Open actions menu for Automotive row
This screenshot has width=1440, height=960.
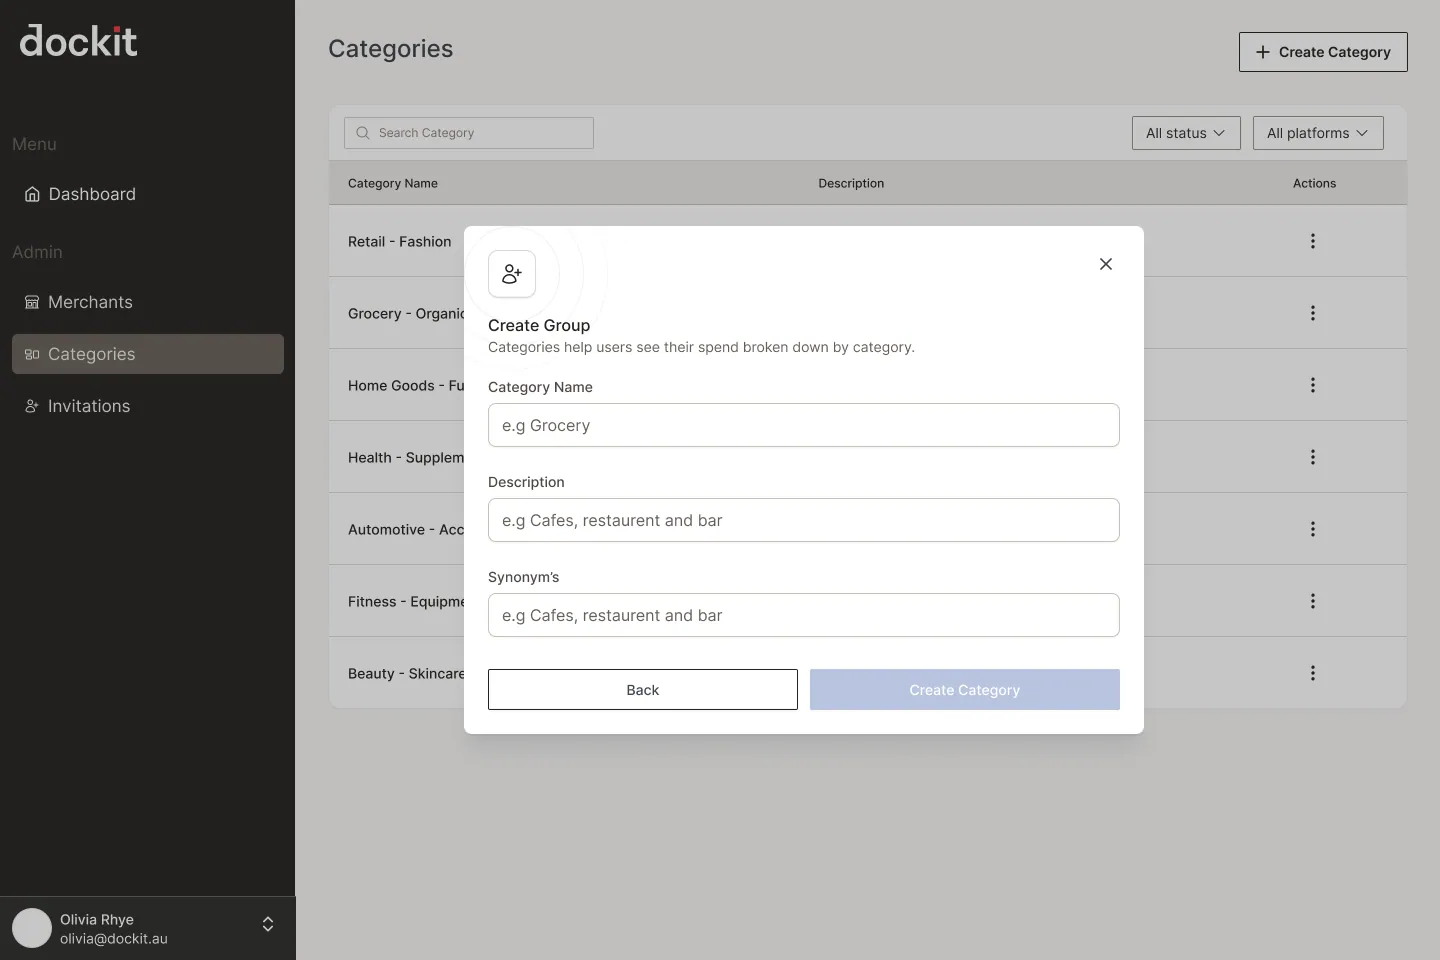point(1313,529)
